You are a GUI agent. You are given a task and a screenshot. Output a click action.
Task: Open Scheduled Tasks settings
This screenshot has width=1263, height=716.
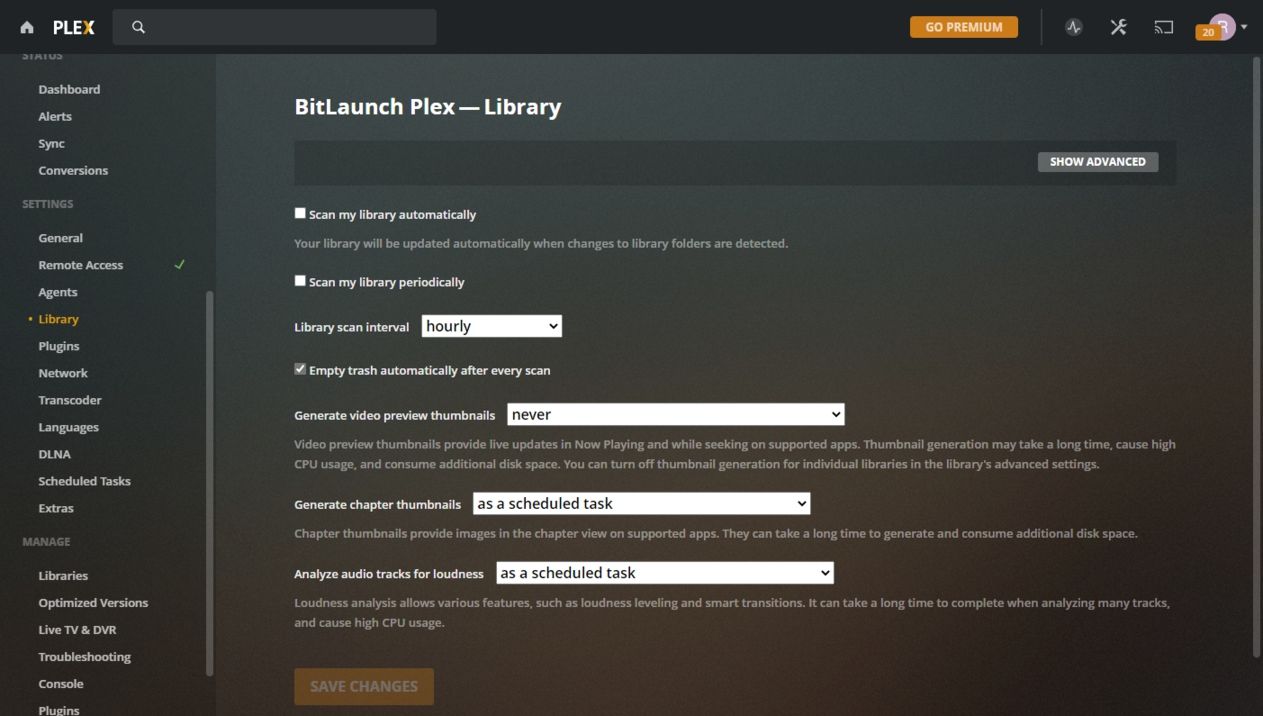click(x=84, y=481)
